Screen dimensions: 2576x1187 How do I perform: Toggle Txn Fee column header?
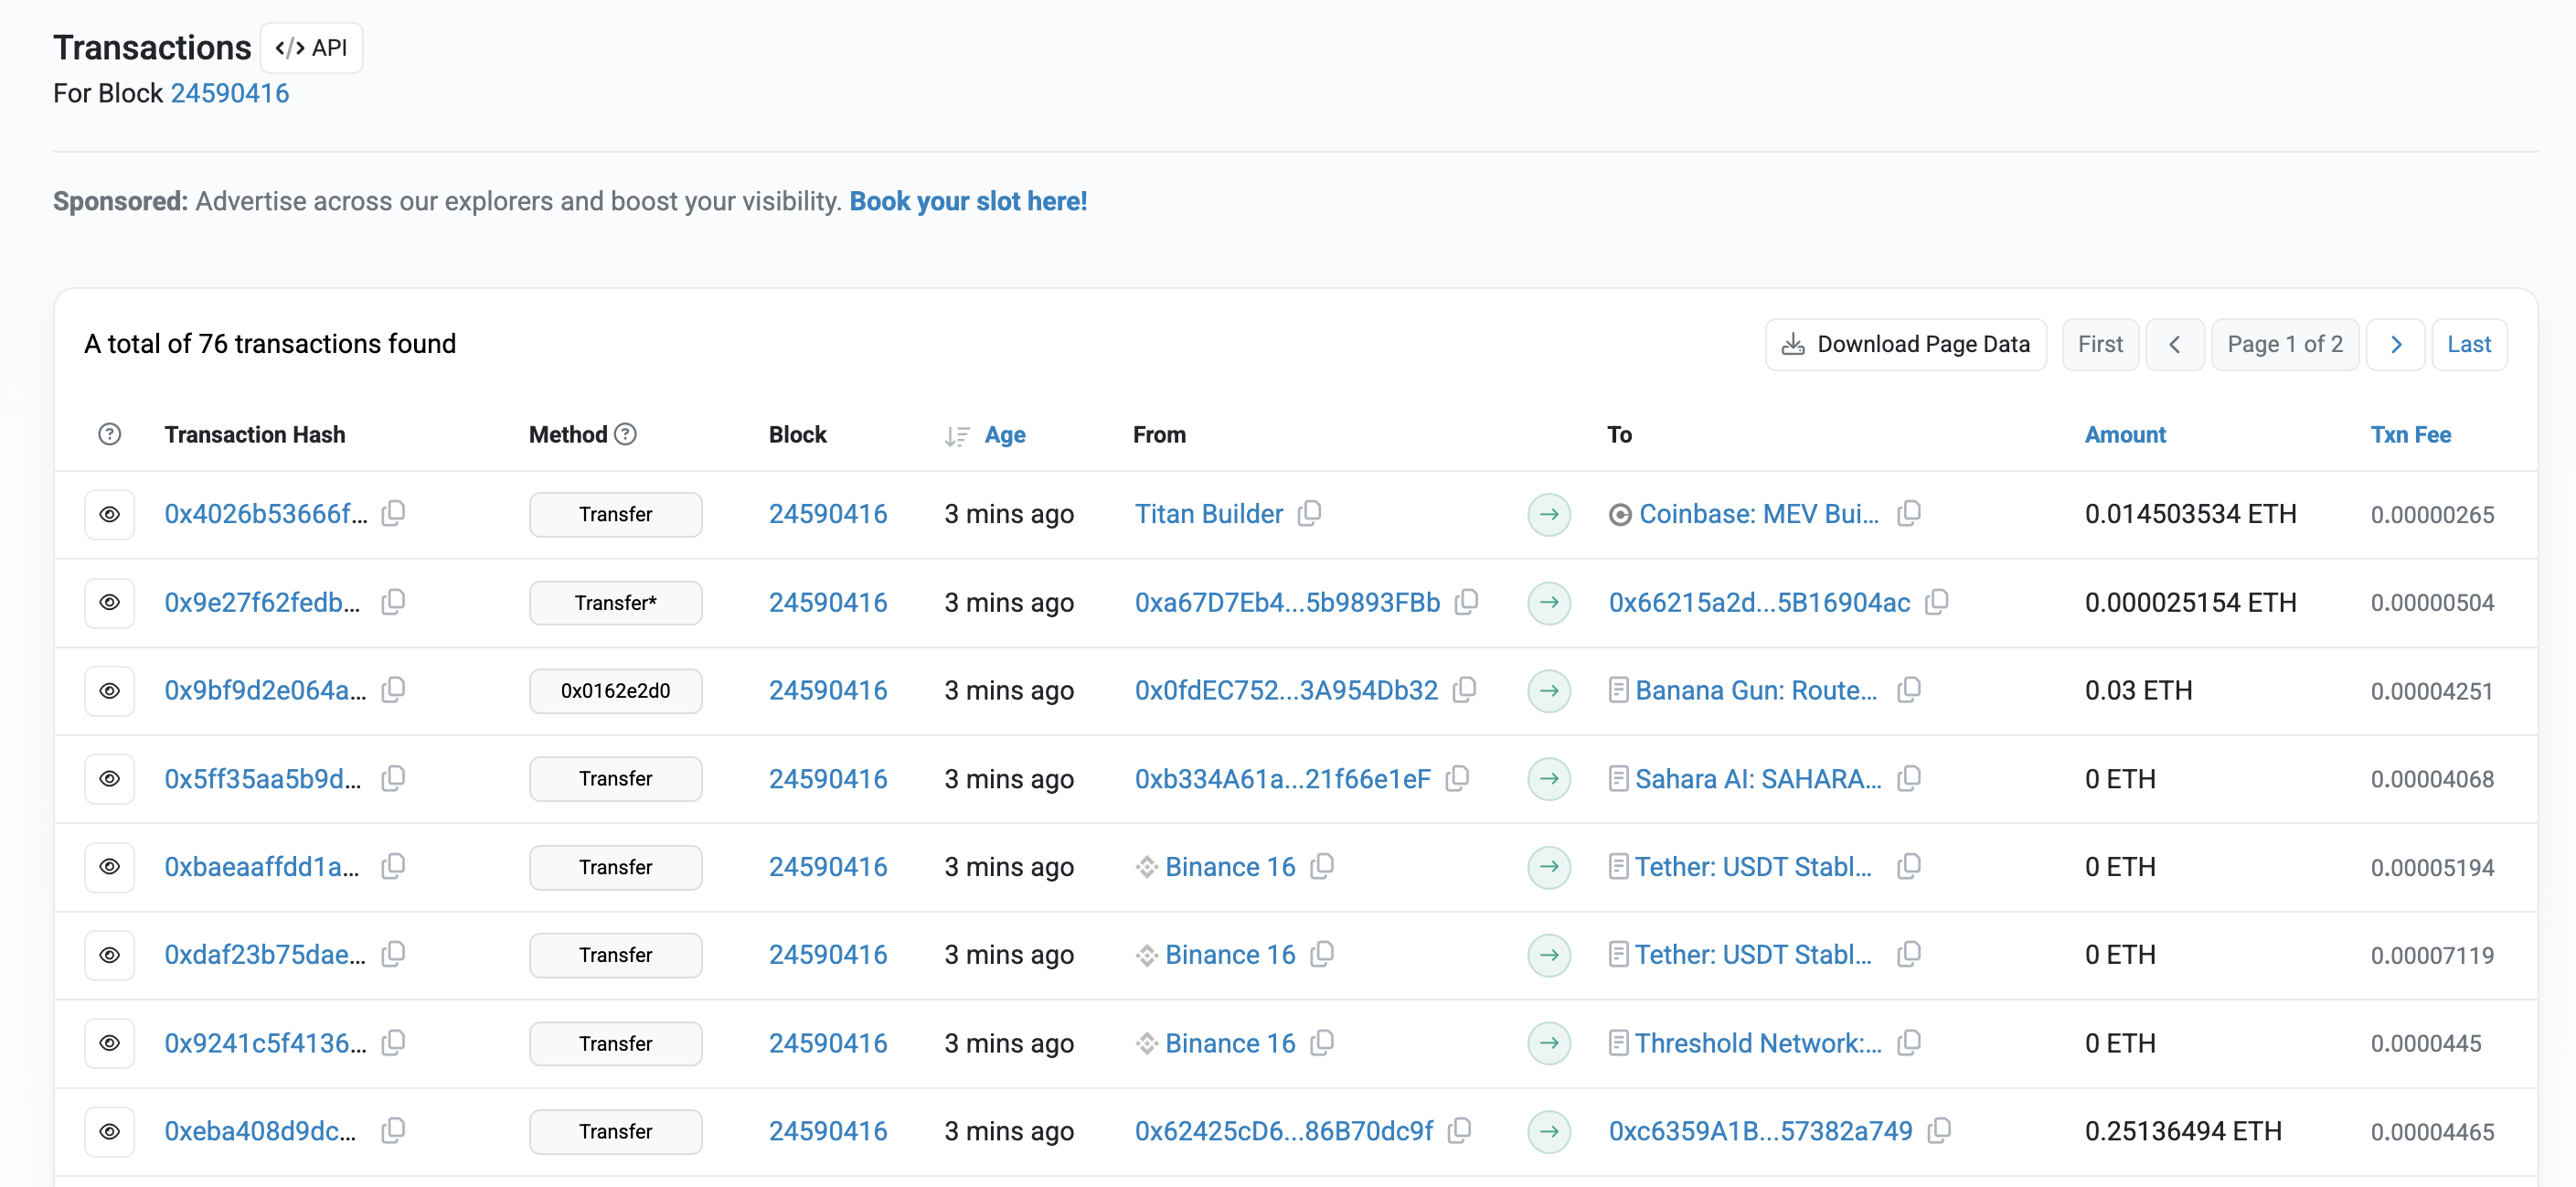point(2409,434)
